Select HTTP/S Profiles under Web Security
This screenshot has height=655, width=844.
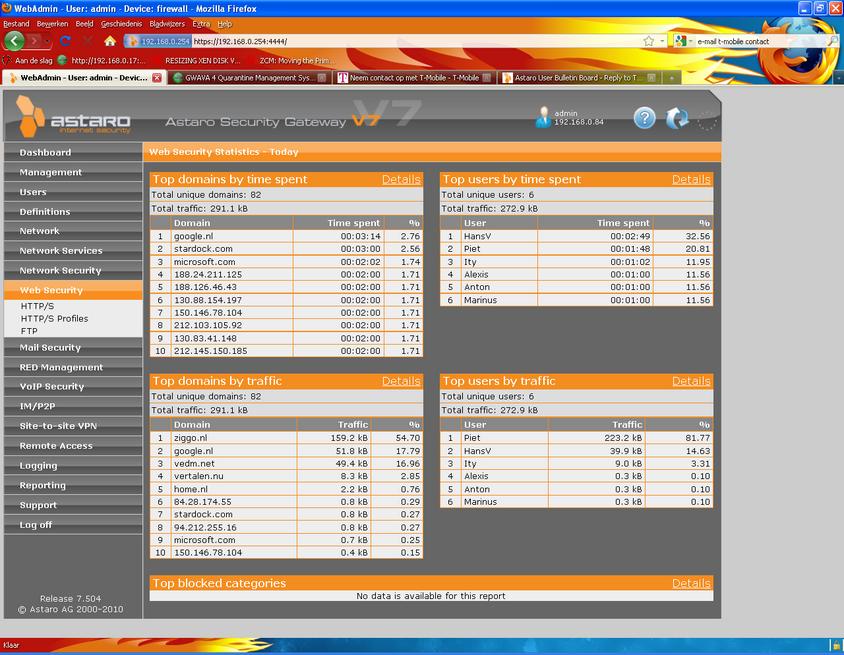[x=54, y=318]
